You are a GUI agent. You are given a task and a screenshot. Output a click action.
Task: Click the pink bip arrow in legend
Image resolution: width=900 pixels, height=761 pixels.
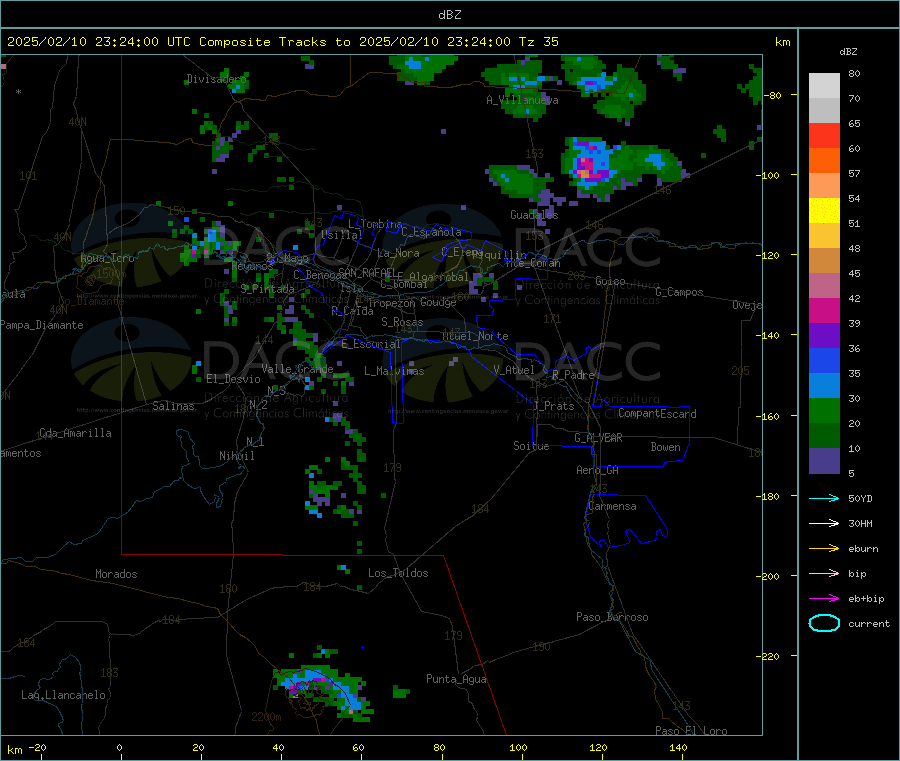[824, 573]
